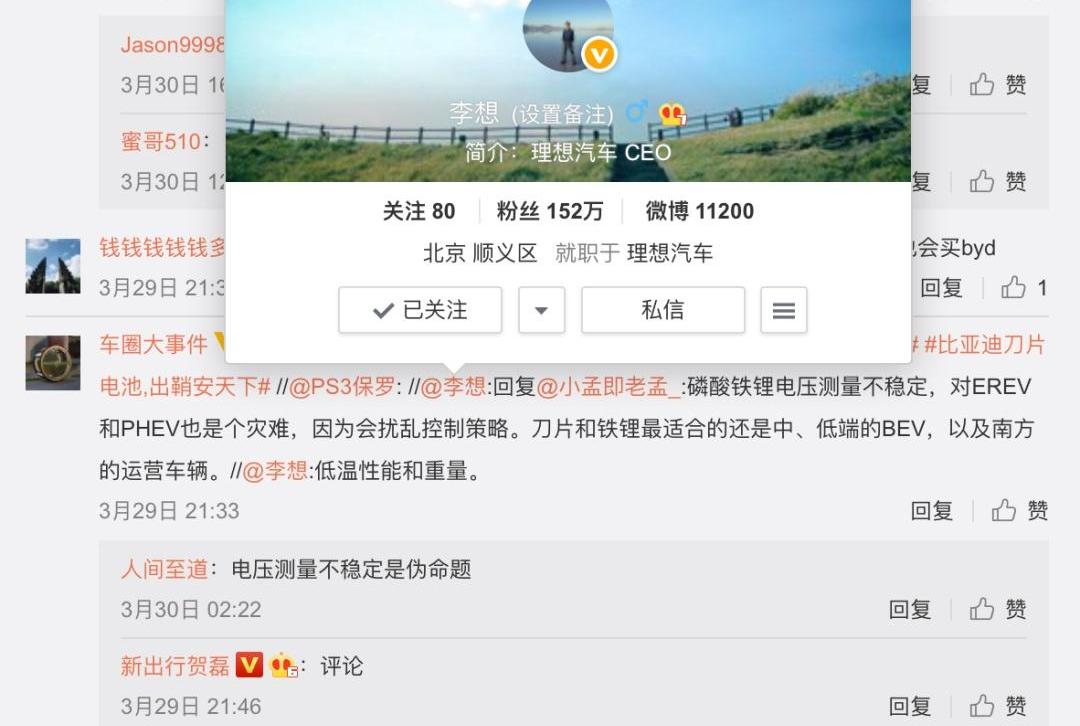The width and height of the screenshot is (1080, 726).
Task: Click the 理想汽车 workplace link in the profile card
Action: point(669,253)
